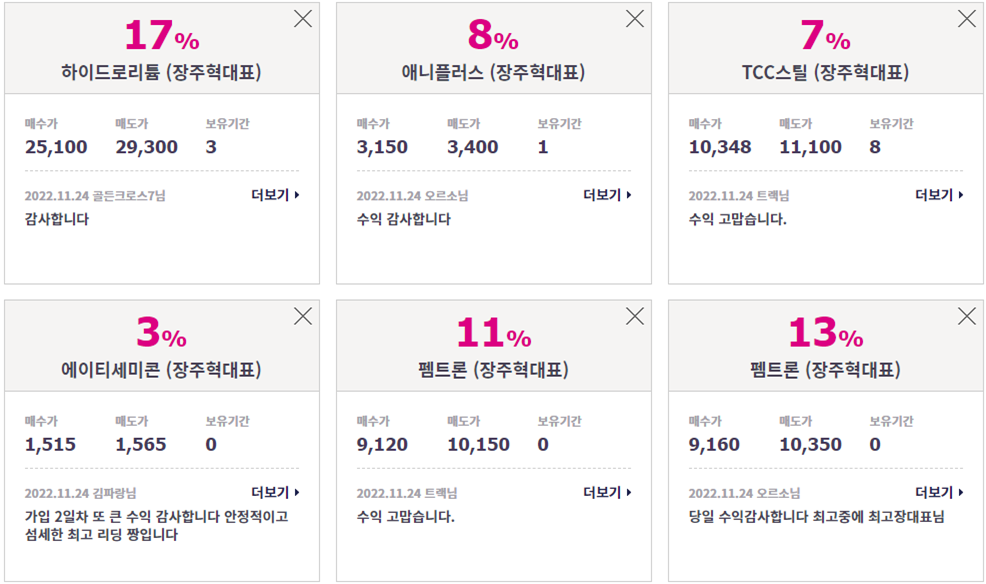Select the 17% return figure
Viewport: 986px width, 584px height.
(162, 35)
